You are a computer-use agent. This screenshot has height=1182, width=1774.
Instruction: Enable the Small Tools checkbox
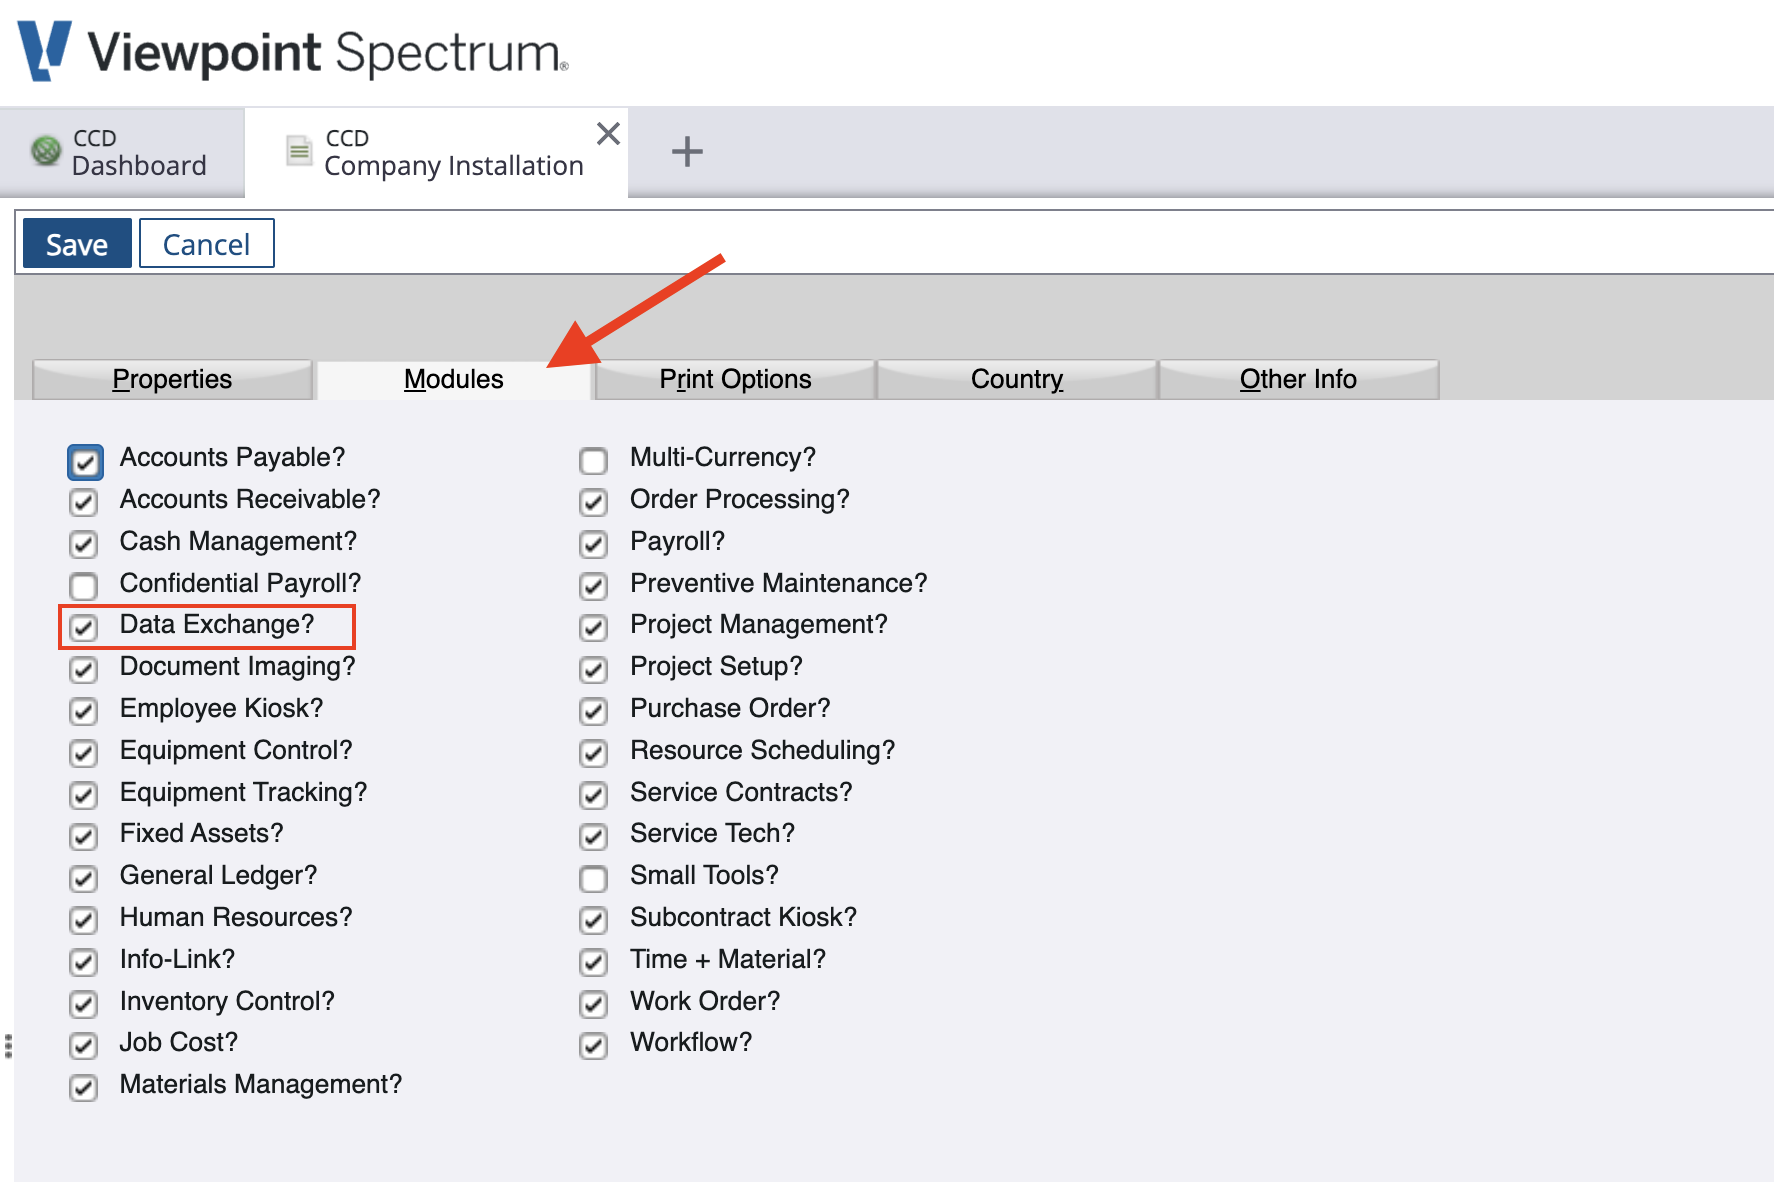pos(594,878)
